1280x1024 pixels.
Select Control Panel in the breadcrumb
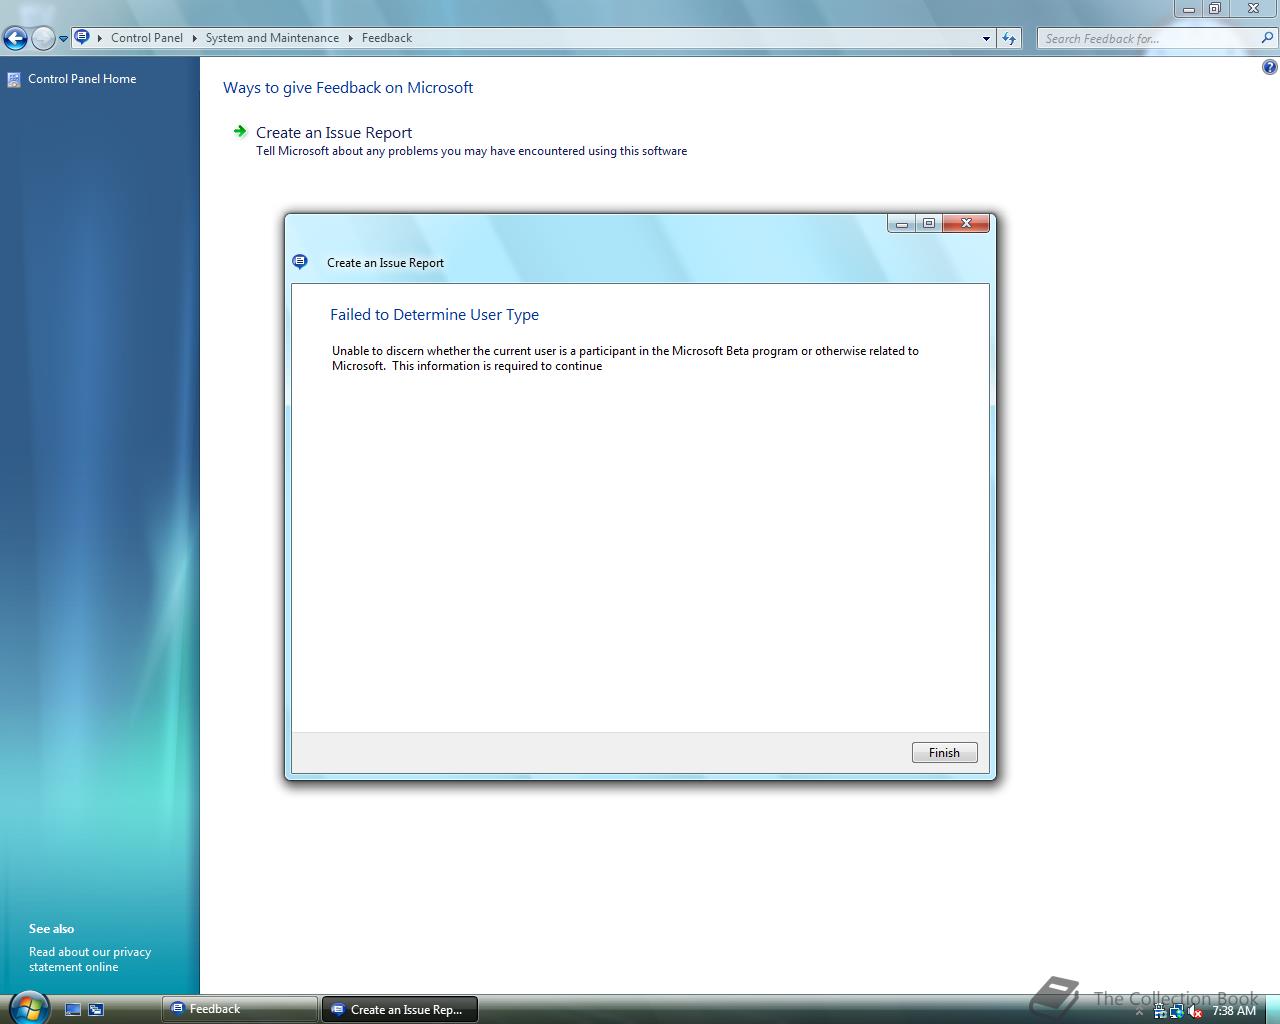[x=147, y=38]
